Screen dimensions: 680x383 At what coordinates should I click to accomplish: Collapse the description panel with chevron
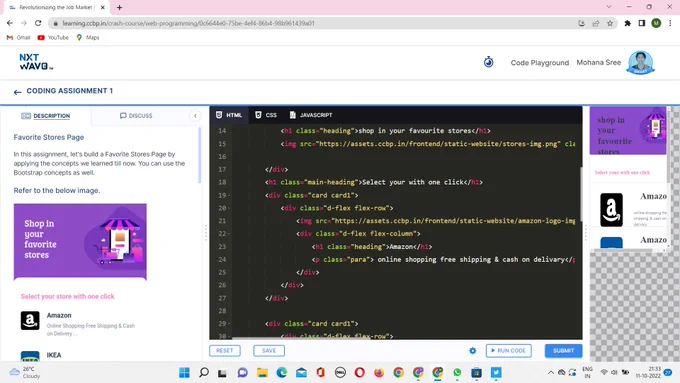[x=195, y=116]
